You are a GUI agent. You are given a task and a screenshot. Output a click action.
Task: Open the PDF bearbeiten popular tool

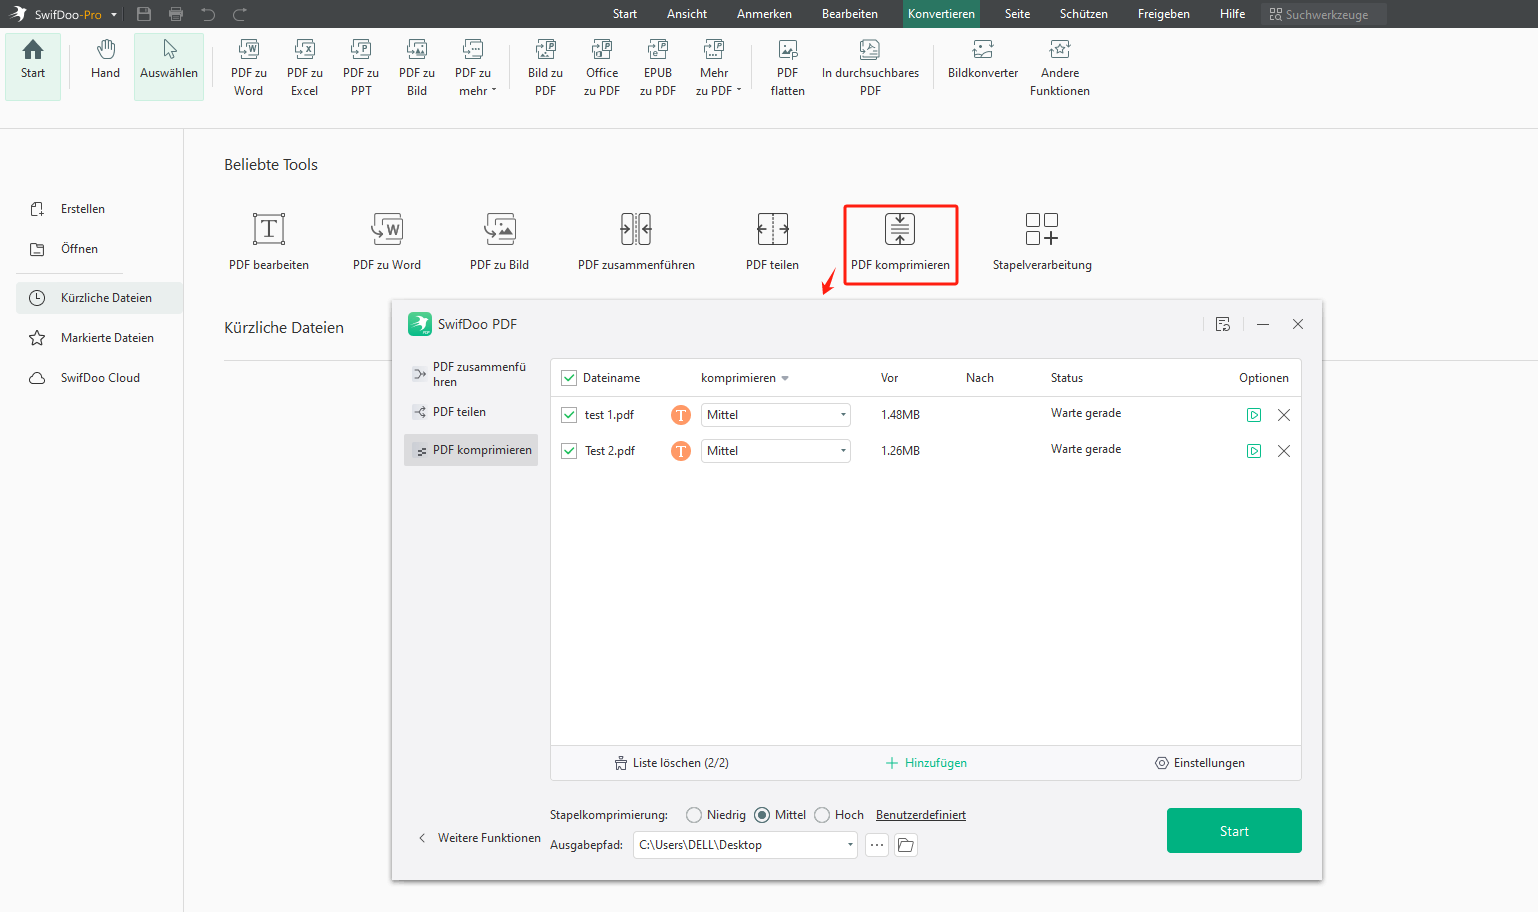click(x=268, y=242)
